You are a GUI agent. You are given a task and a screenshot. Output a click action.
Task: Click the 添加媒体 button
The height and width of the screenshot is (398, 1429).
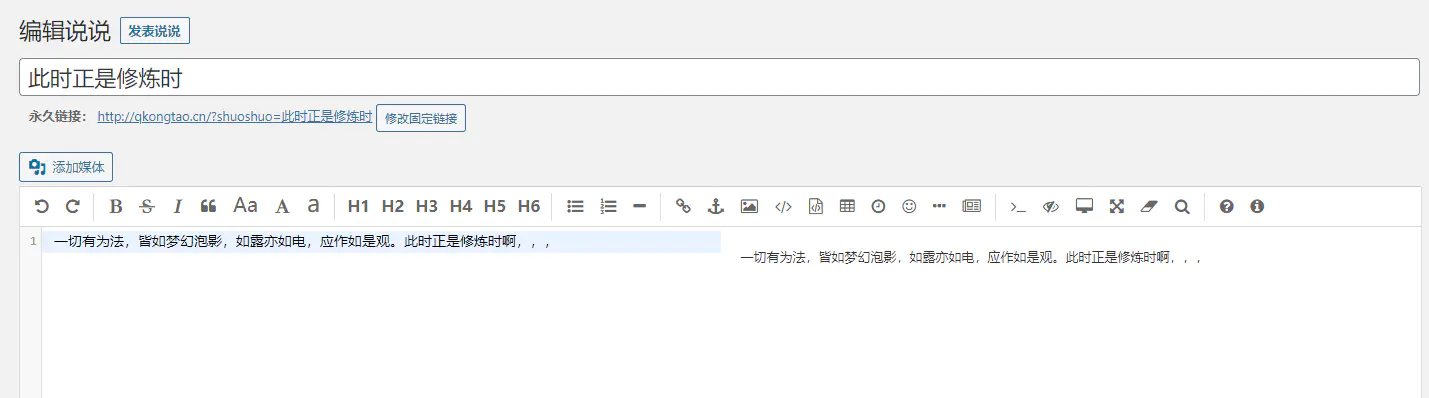[67, 167]
